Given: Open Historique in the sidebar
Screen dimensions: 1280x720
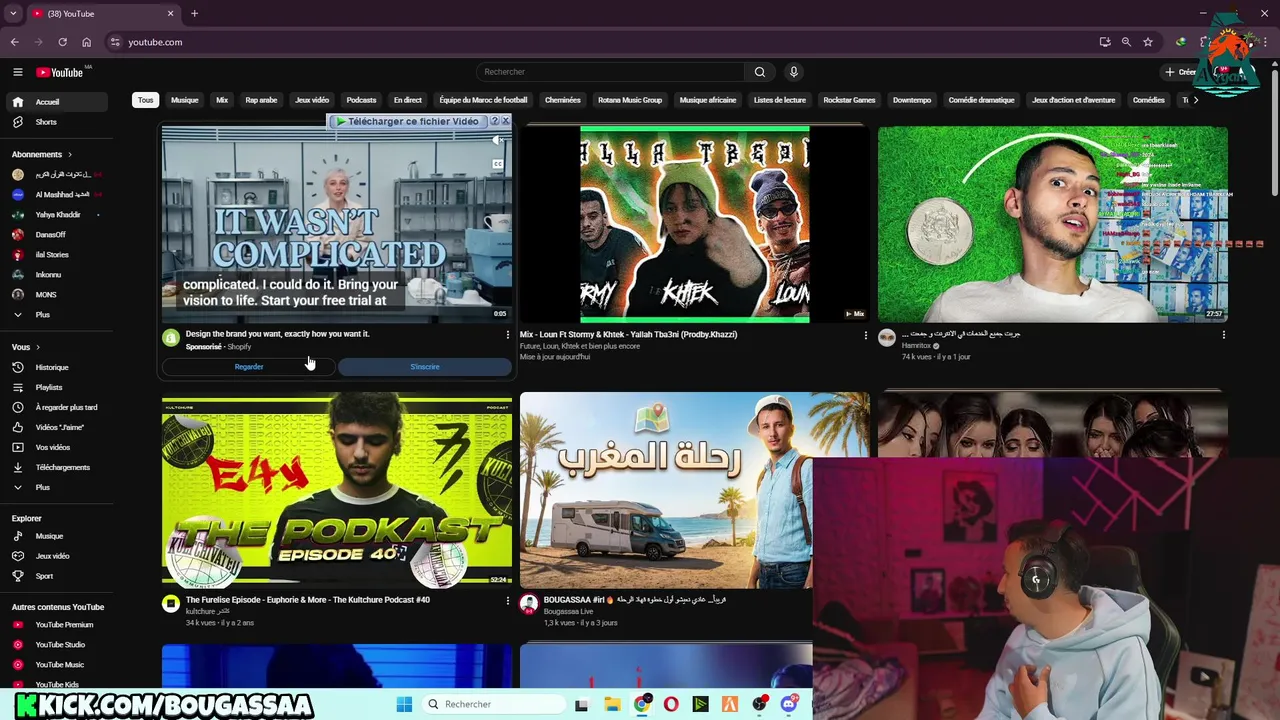Looking at the screenshot, I should pyautogui.click(x=56, y=367).
